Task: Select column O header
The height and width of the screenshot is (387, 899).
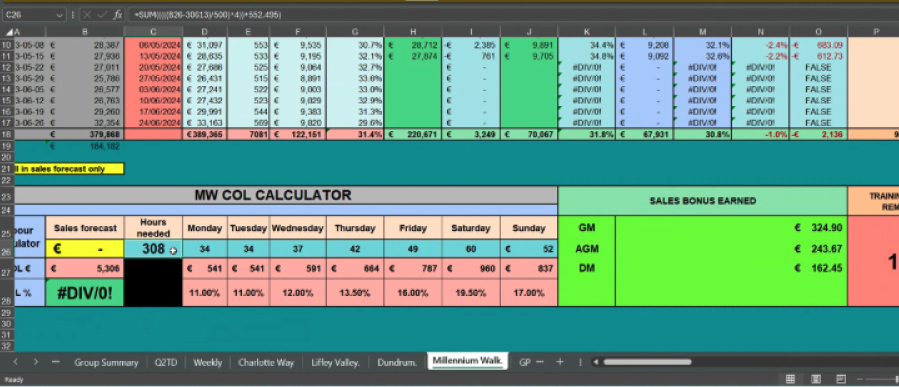Action: tap(818, 32)
